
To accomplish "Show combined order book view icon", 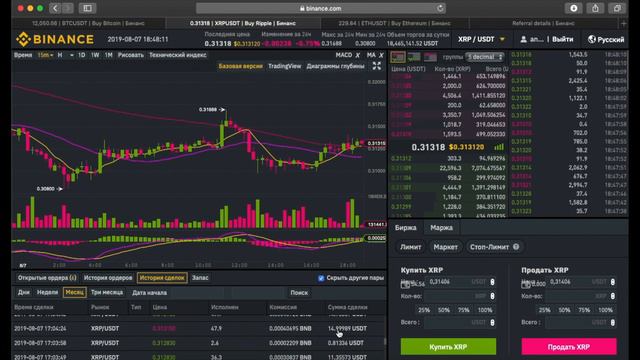I will click(398, 57).
